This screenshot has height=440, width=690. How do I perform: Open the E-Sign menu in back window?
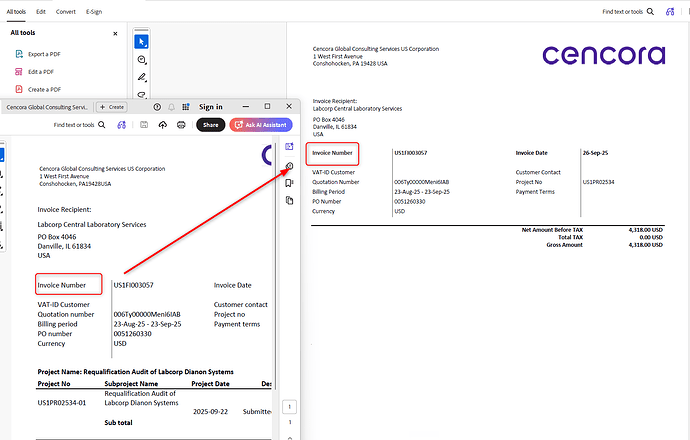click(94, 12)
